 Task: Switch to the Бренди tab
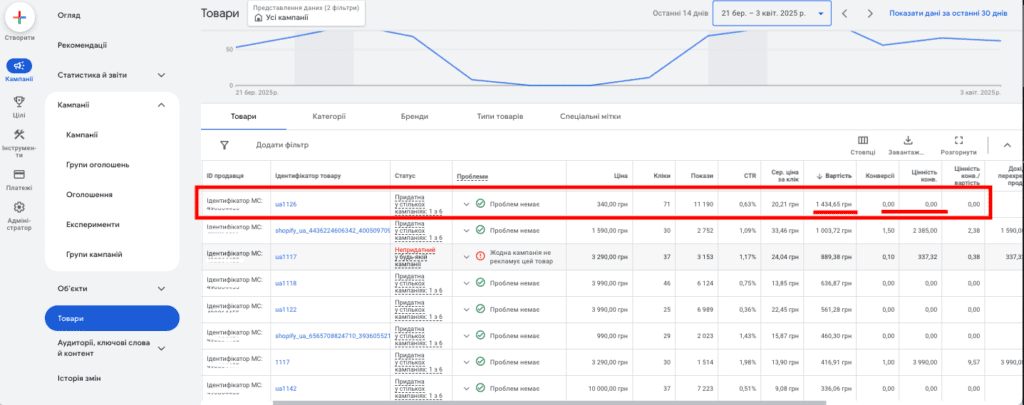click(x=415, y=116)
